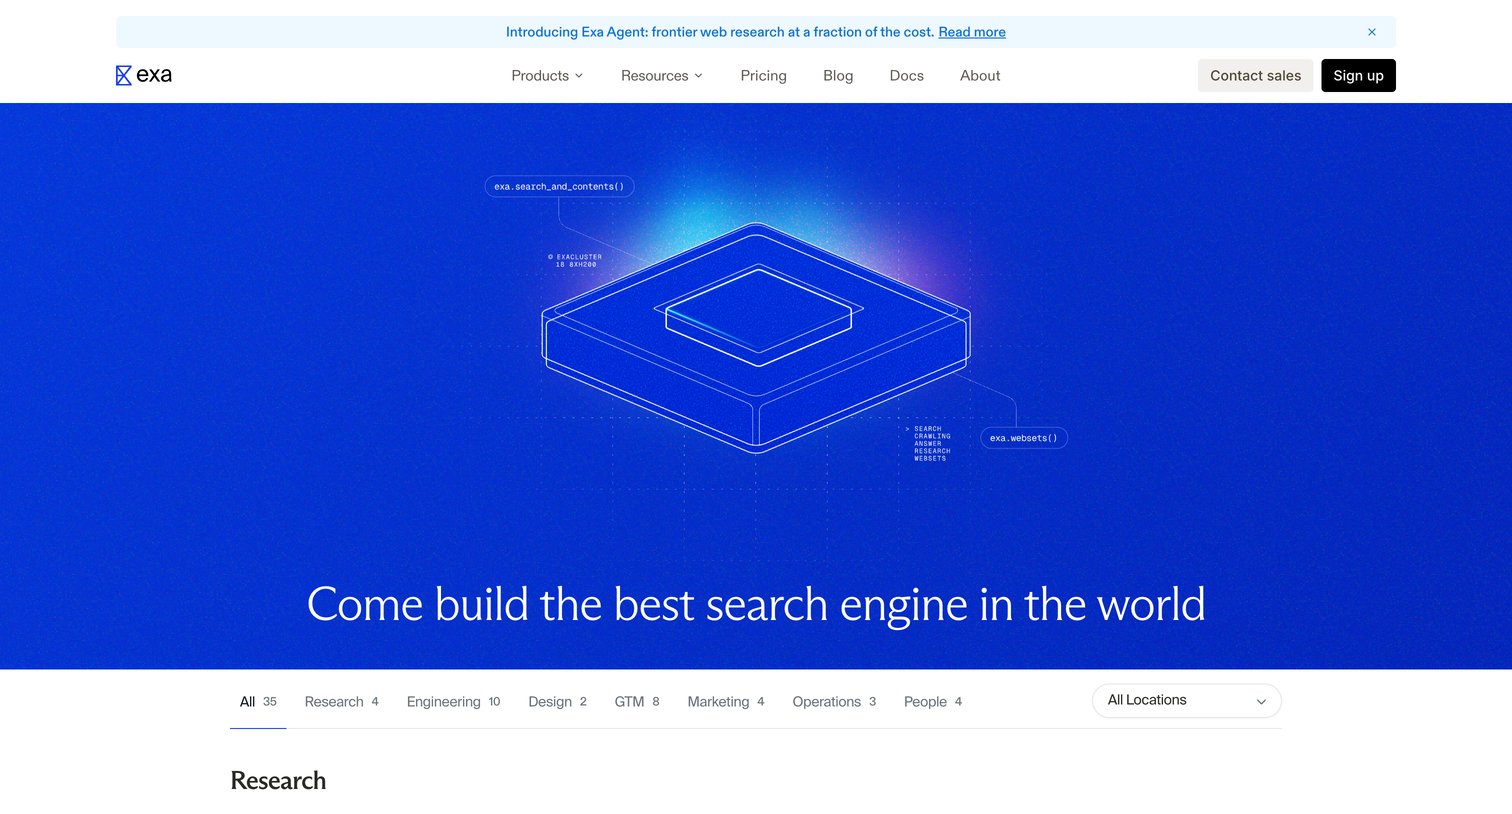Show the Marketing job listings tab
Screen dimensions: 1512x814
[x=726, y=702]
